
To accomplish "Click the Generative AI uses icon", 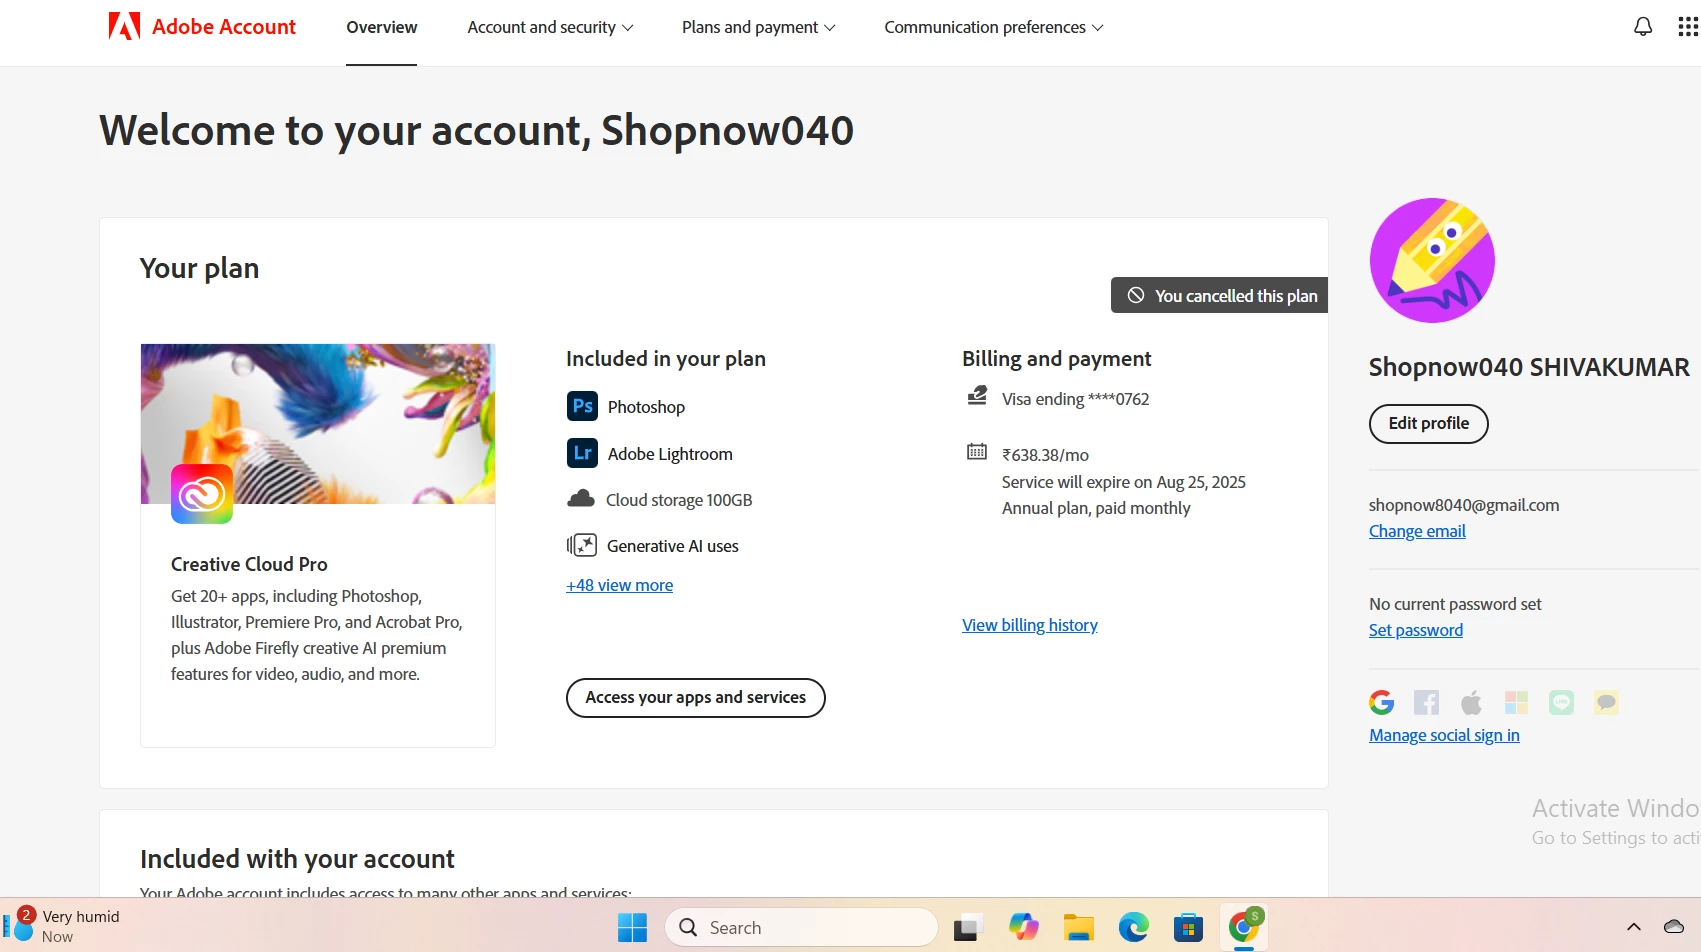I will click(582, 545).
